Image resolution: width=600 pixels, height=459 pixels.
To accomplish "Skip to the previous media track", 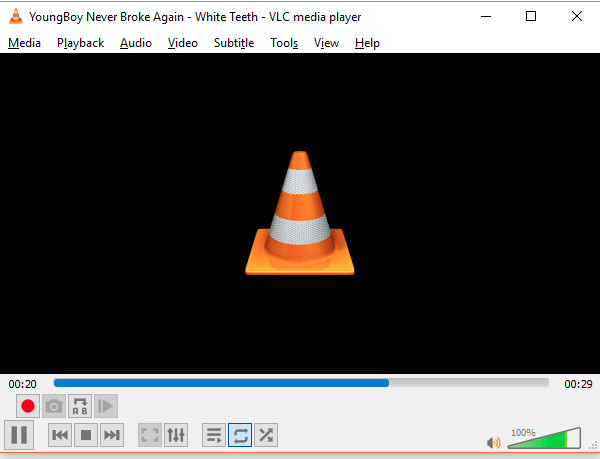I will coord(60,435).
